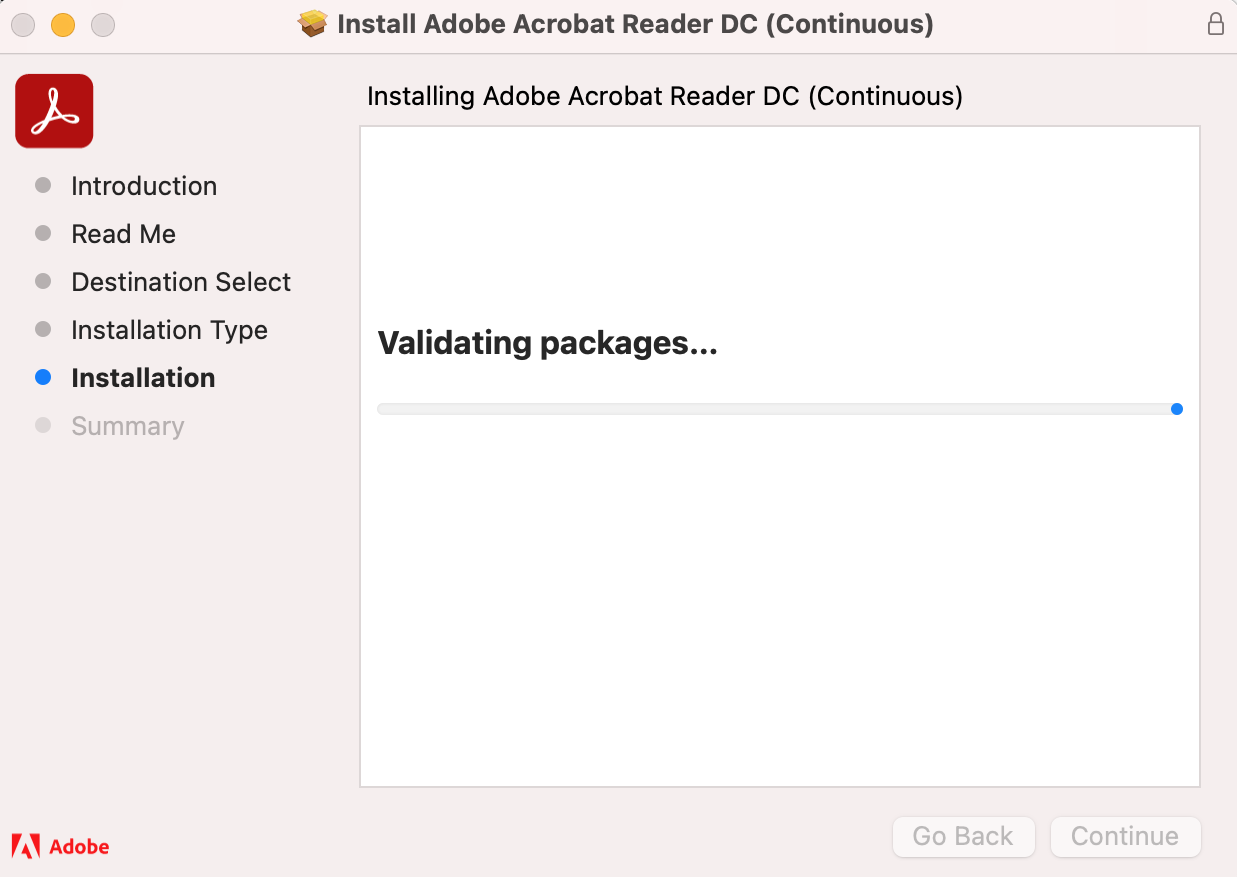The height and width of the screenshot is (877, 1237).
Task: Click the package box icon in title
Action: coord(313,24)
